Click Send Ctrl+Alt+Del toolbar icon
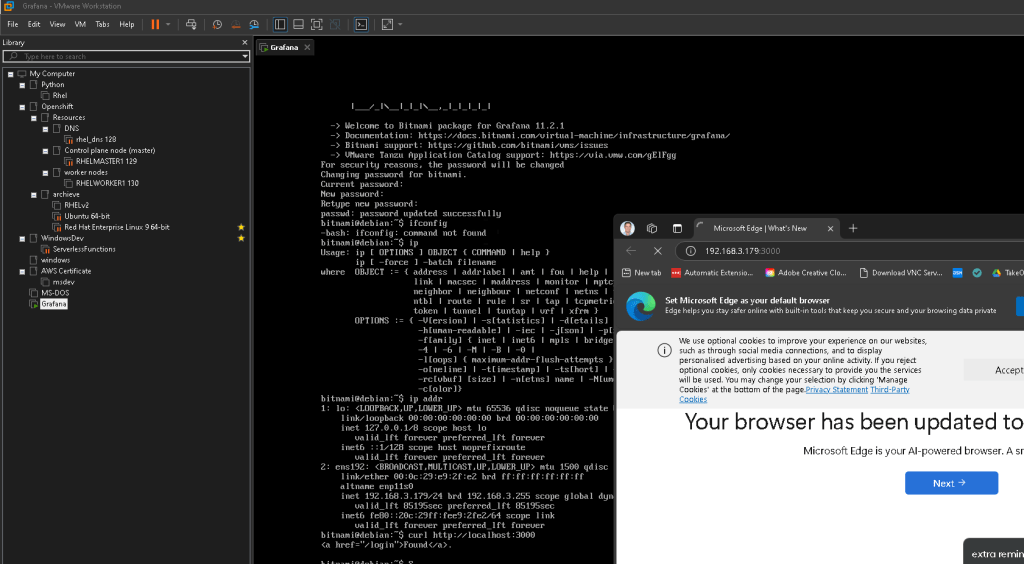The image size is (1024, 564). 191,24
